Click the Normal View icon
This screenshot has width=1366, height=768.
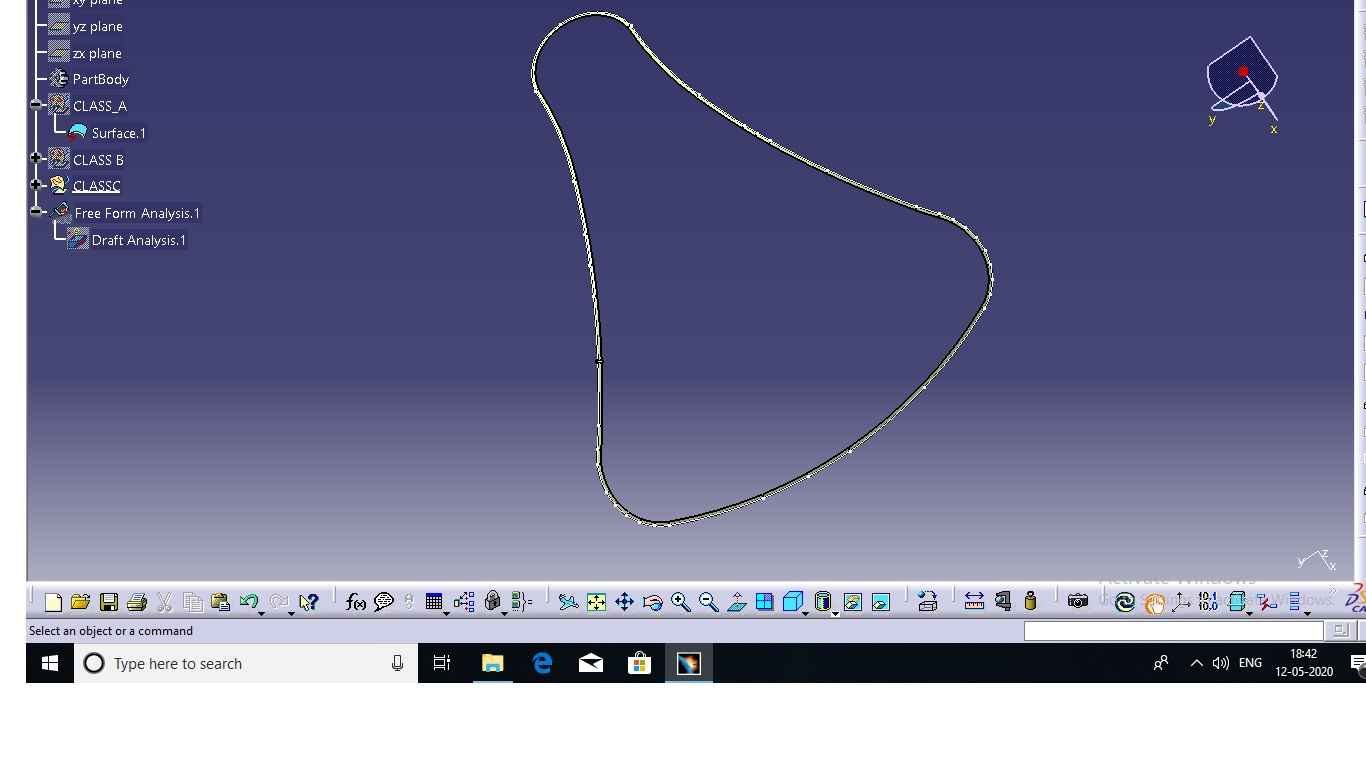[737, 602]
